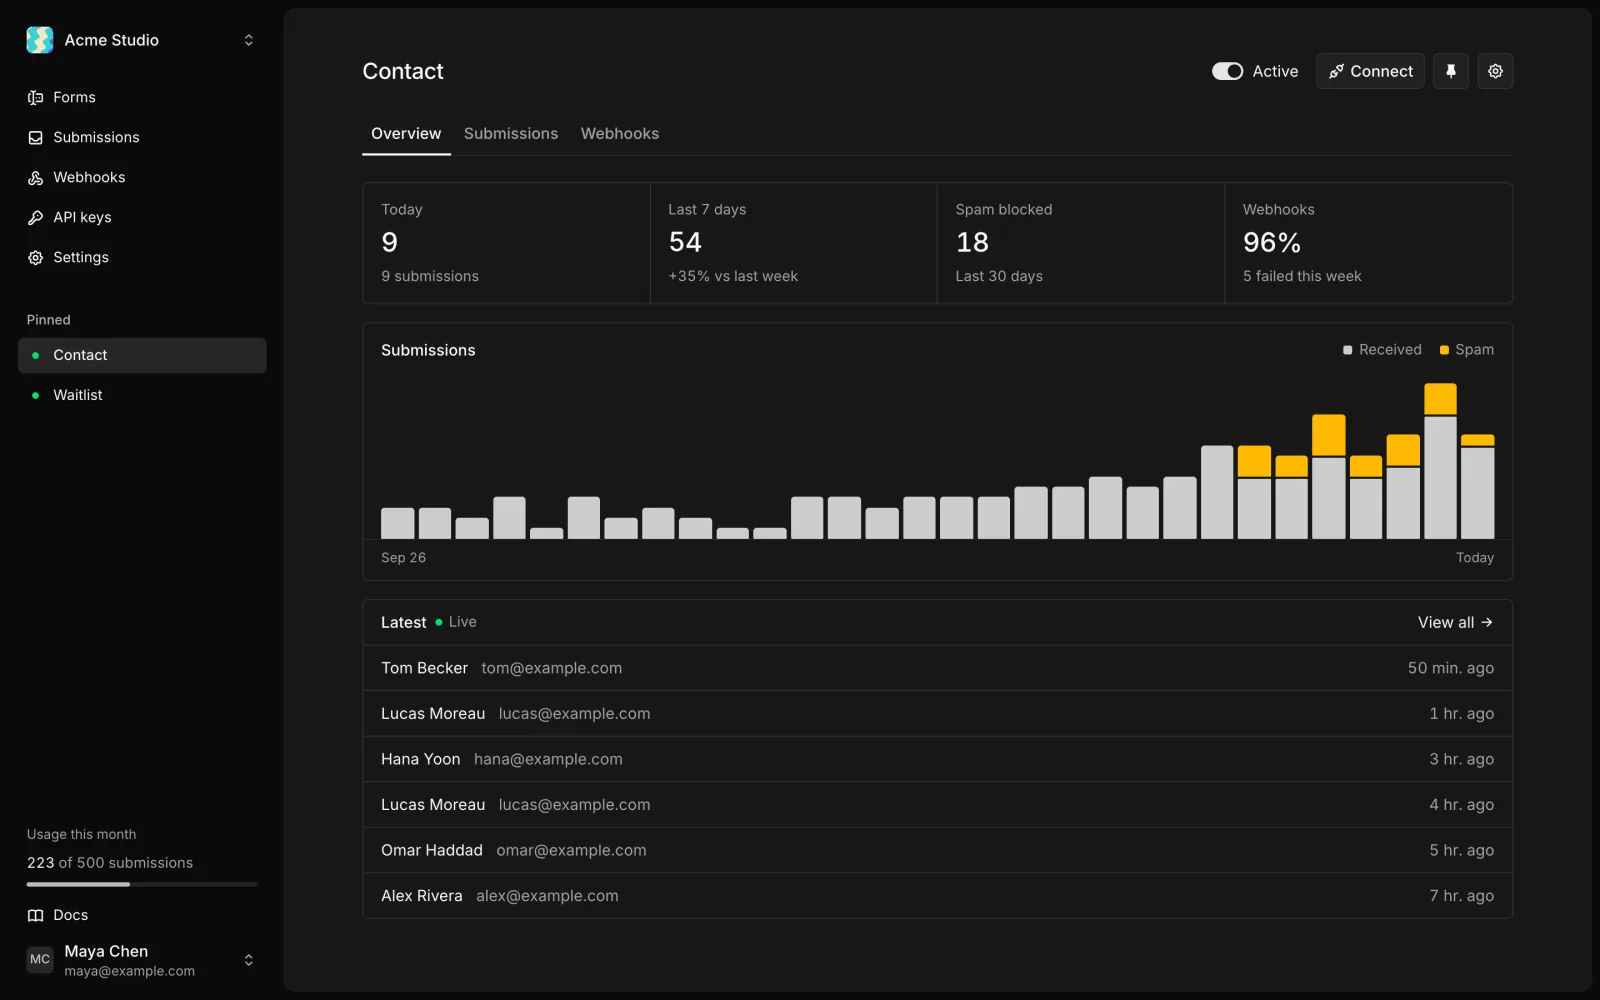Viewport: 1600px width, 1000px height.
Task: Click the API keys key icon
Action: 36,217
